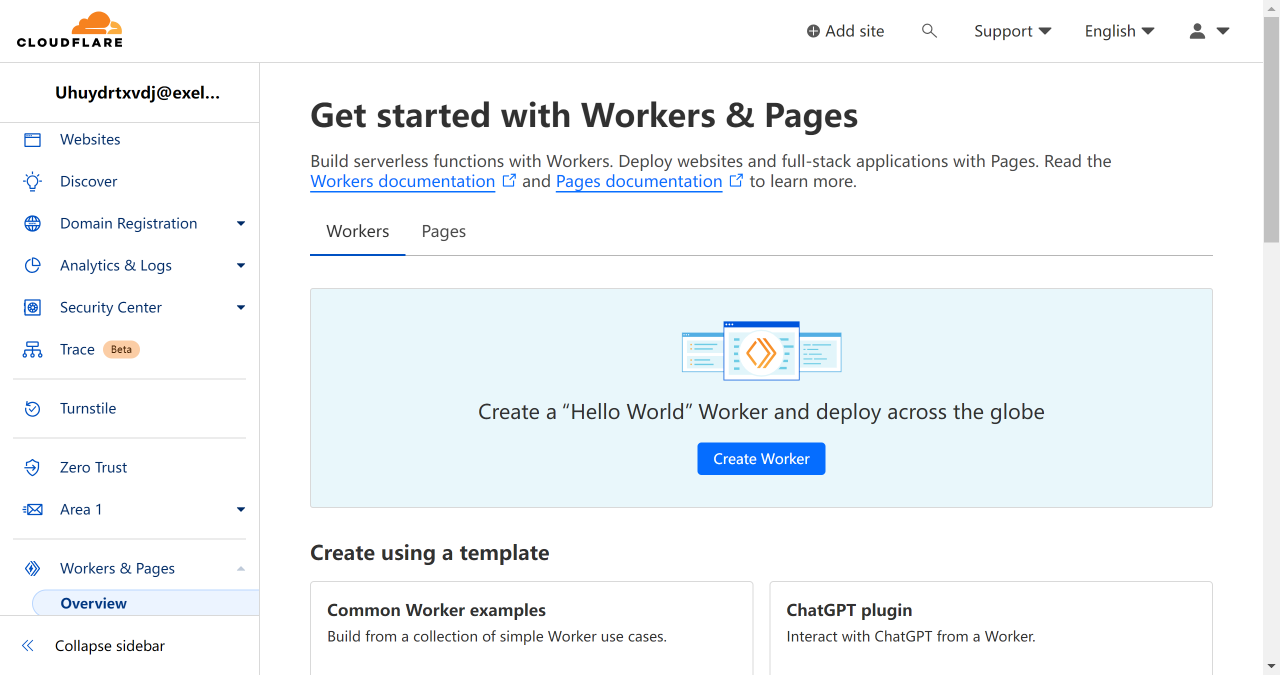Open Turnstile in the sidebar
The image size is (1280, 675).
[x=88, y=409]
